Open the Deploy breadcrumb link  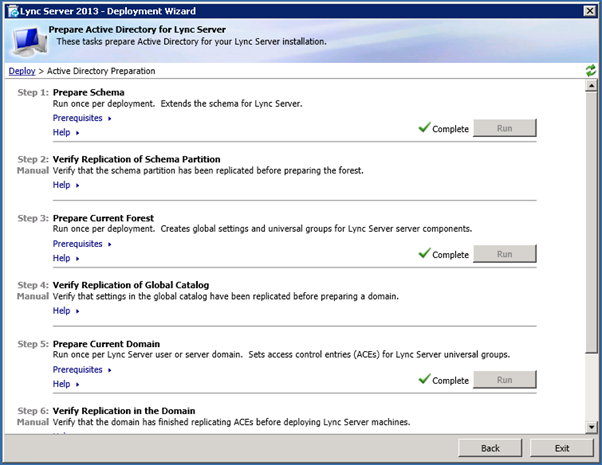point(21,72)
